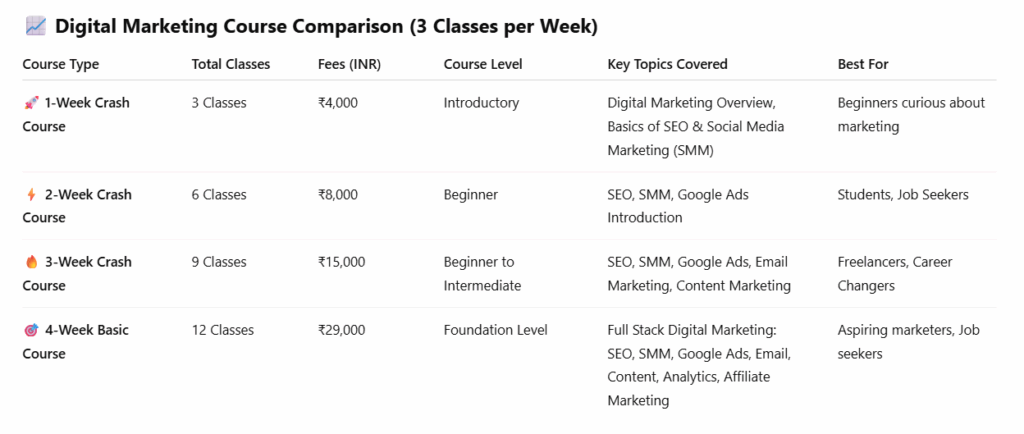
Task: Click the target icon for 4-Week Basic Course
Action: click(x=31, y=330)
